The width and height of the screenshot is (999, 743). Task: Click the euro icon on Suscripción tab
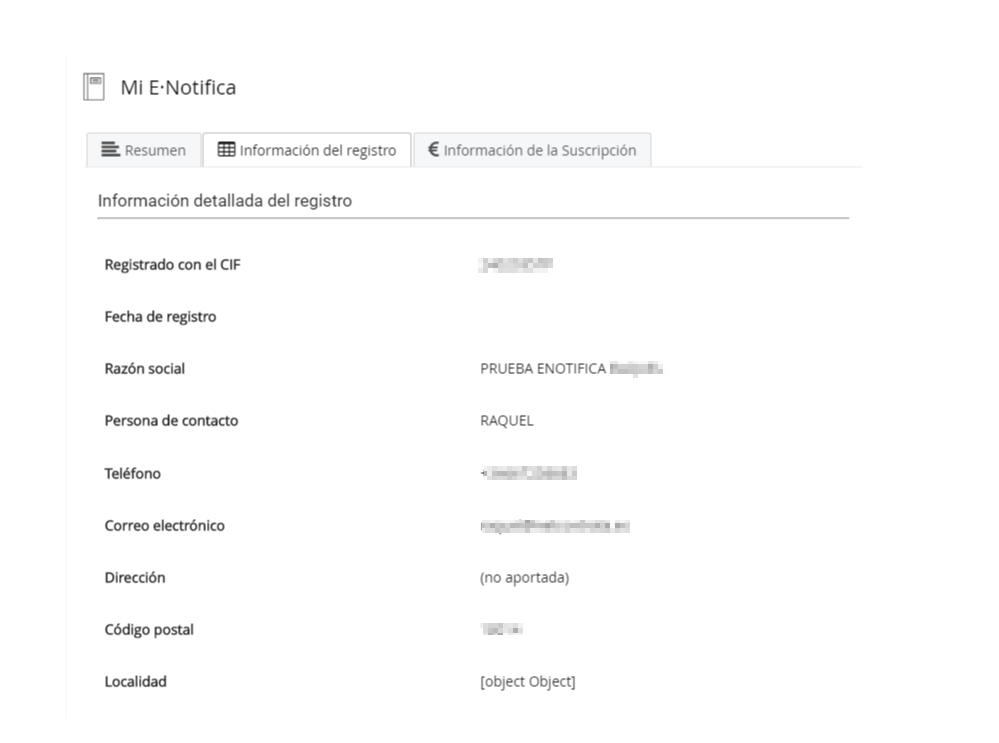(x=434, y=151)
